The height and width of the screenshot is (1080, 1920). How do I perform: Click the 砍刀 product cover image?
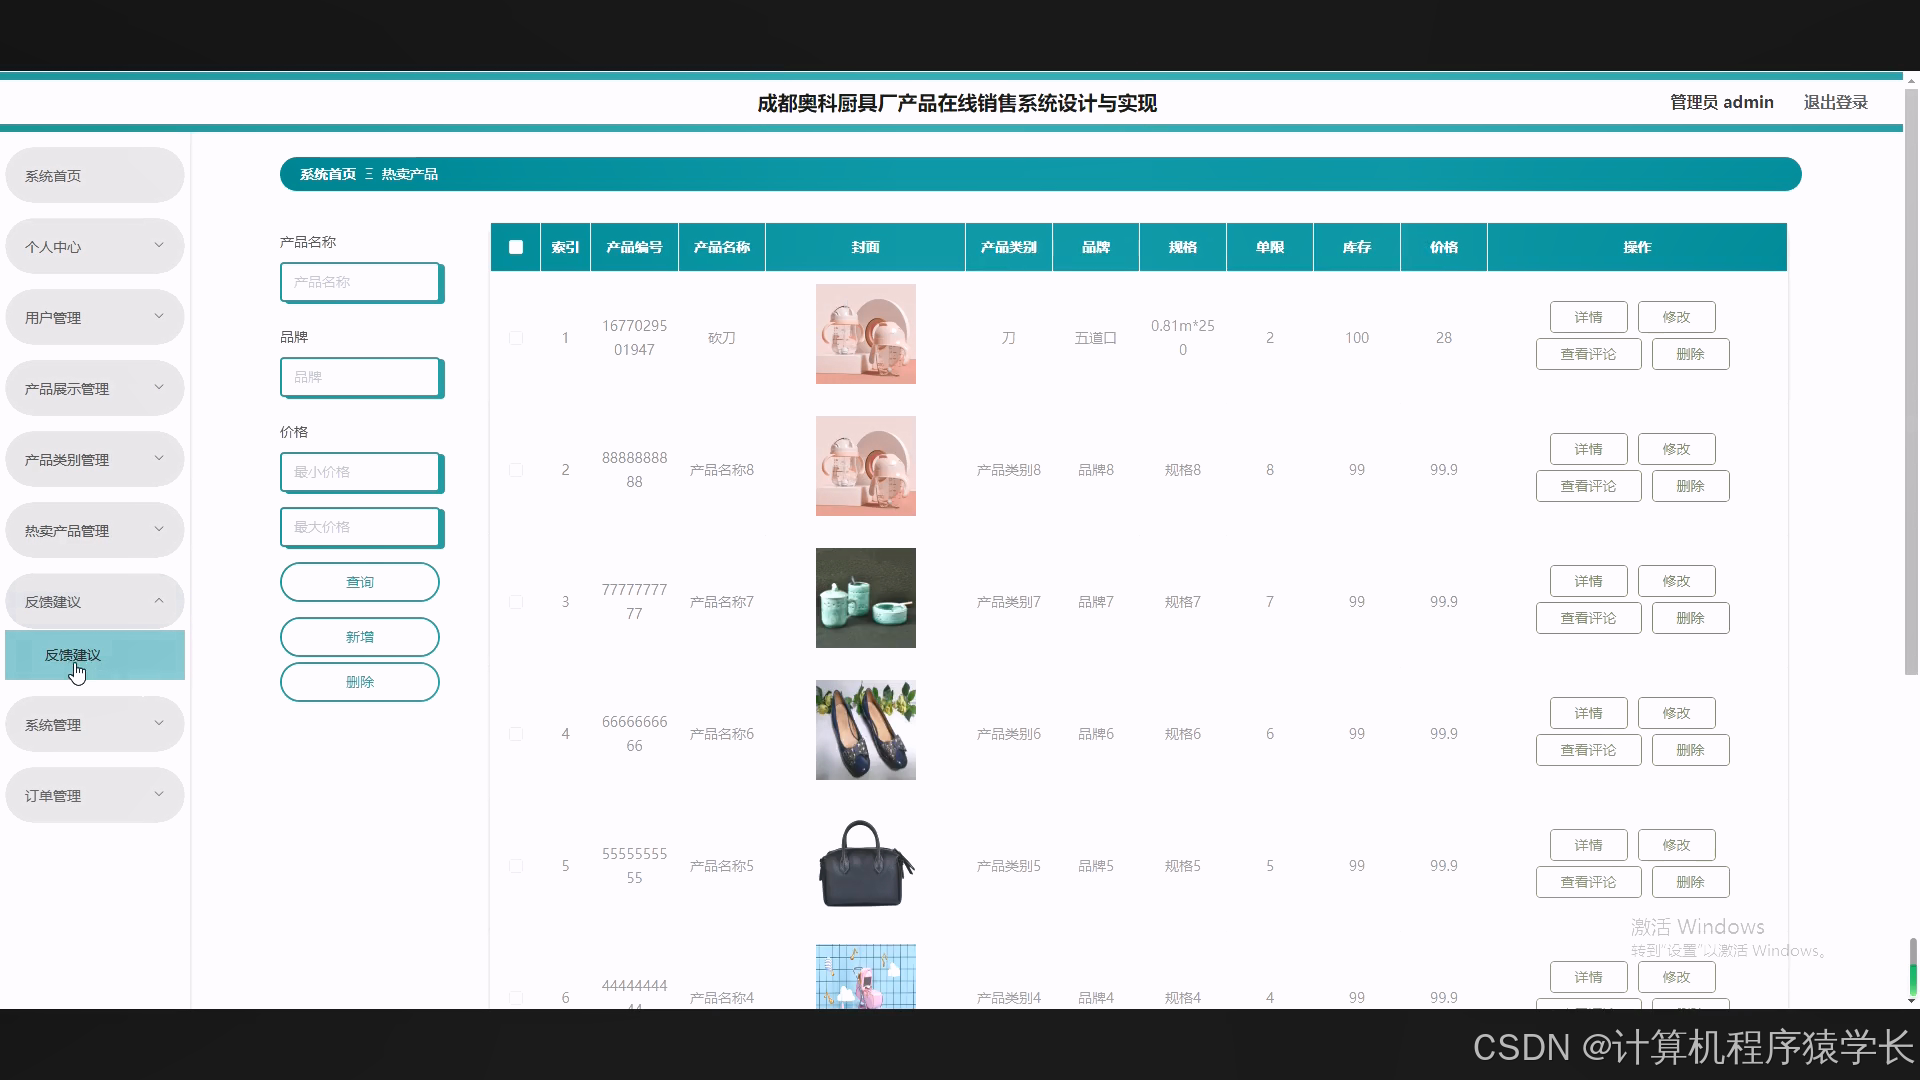tap(865, 334)
